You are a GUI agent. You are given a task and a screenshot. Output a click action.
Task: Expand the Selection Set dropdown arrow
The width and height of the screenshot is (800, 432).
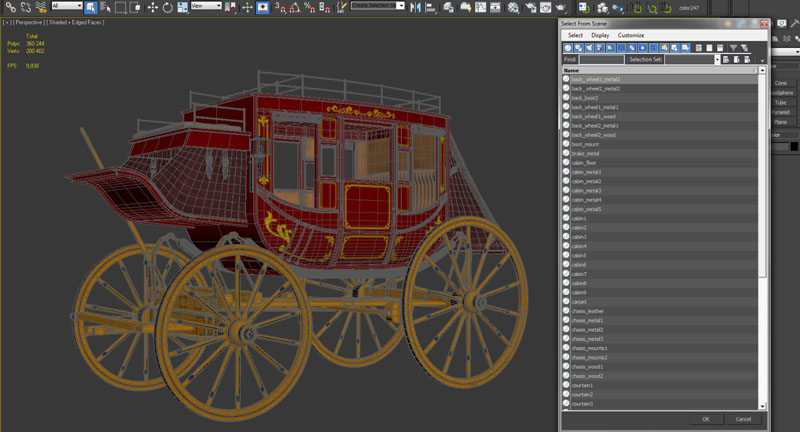[716, 59]
